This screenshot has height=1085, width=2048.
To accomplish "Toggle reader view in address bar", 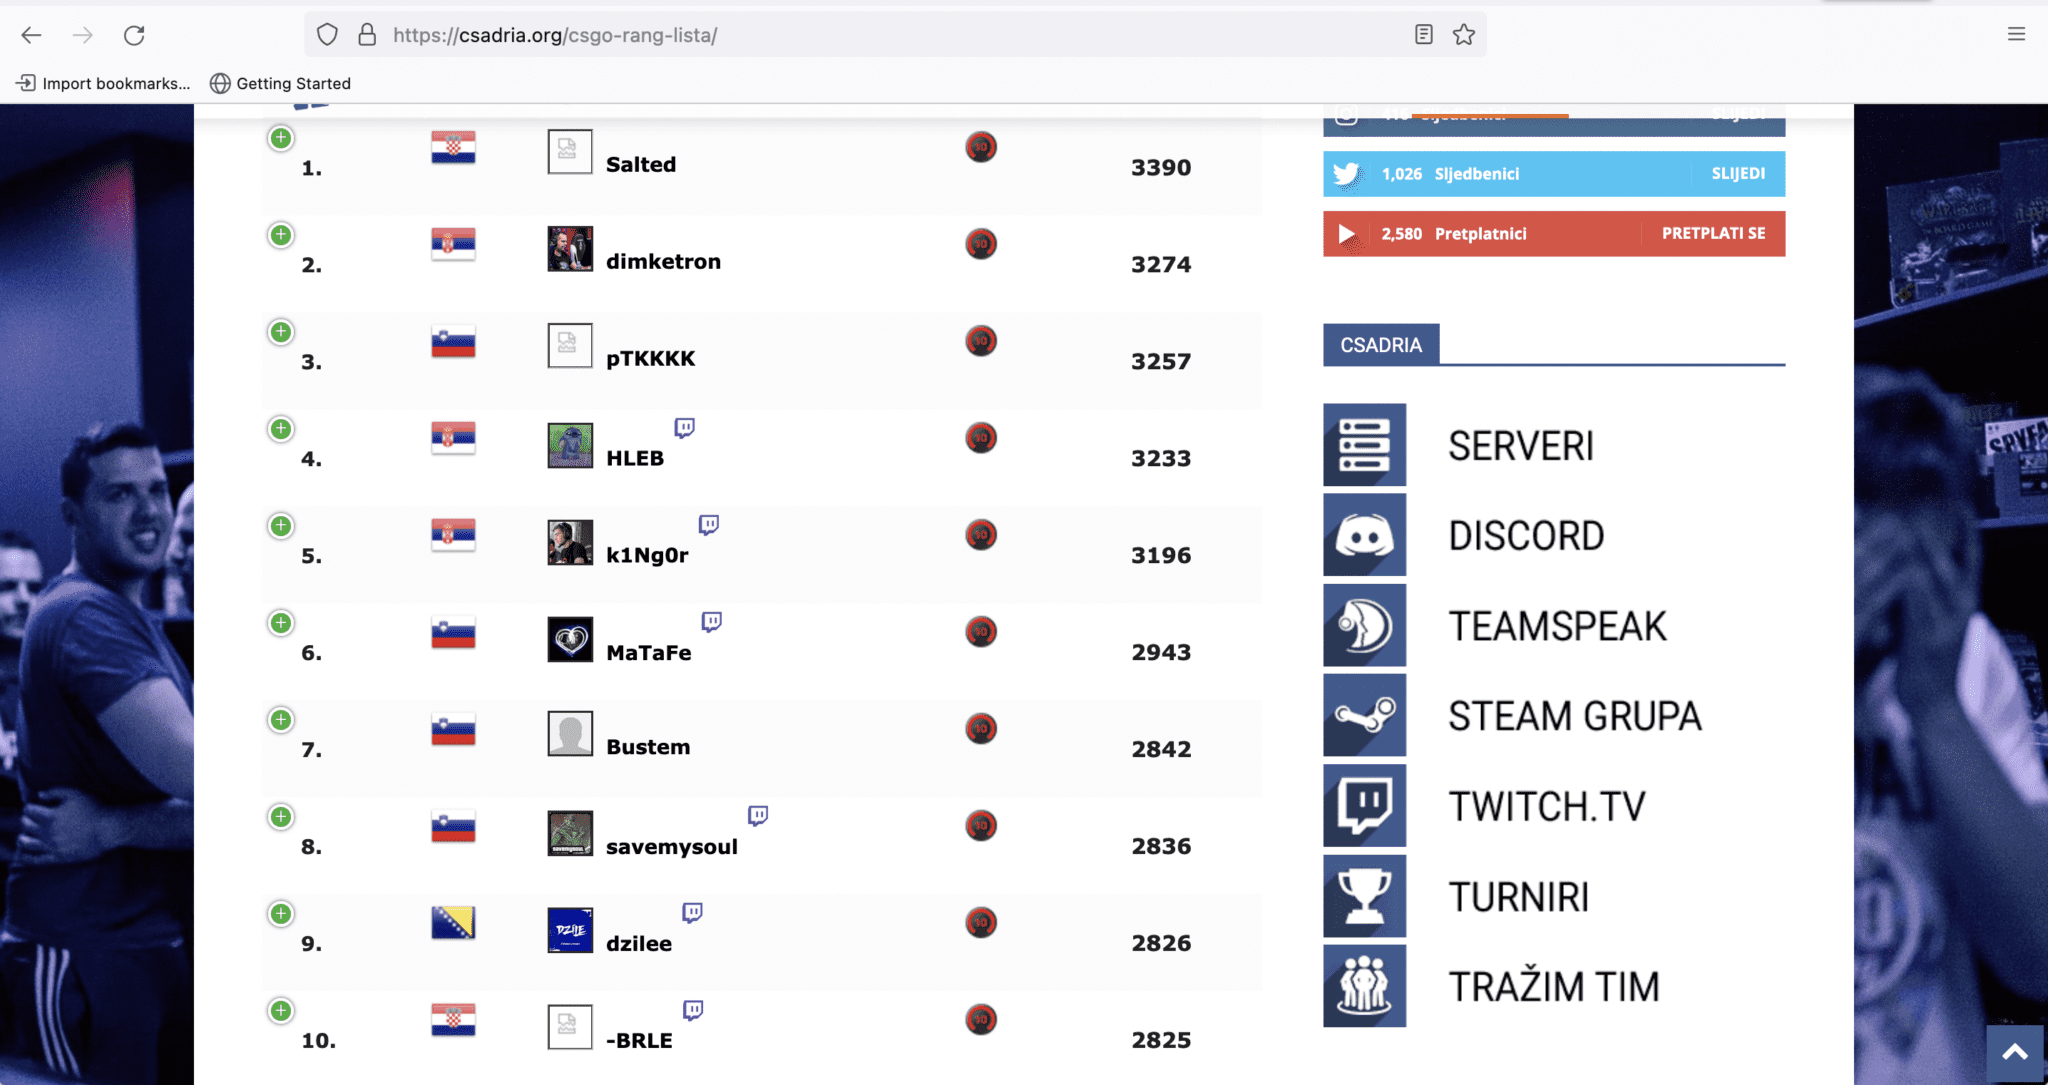I will pyautogui.click(x=1424, y=35).
